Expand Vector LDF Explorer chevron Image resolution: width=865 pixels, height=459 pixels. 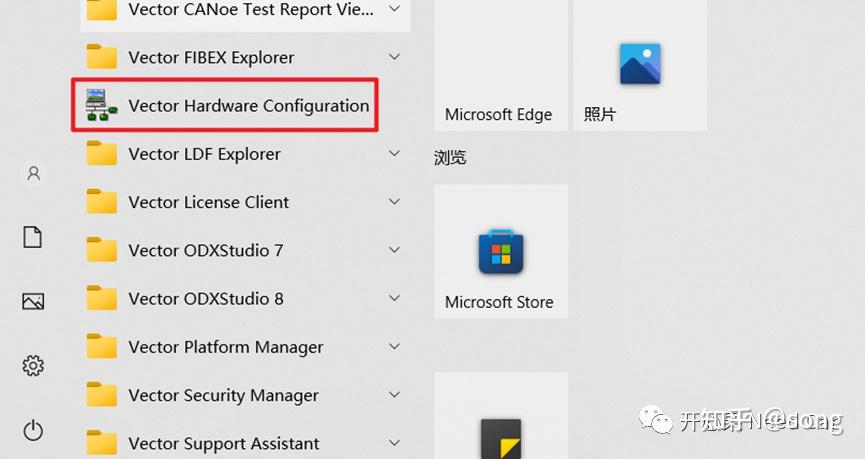tap(394, 154)
